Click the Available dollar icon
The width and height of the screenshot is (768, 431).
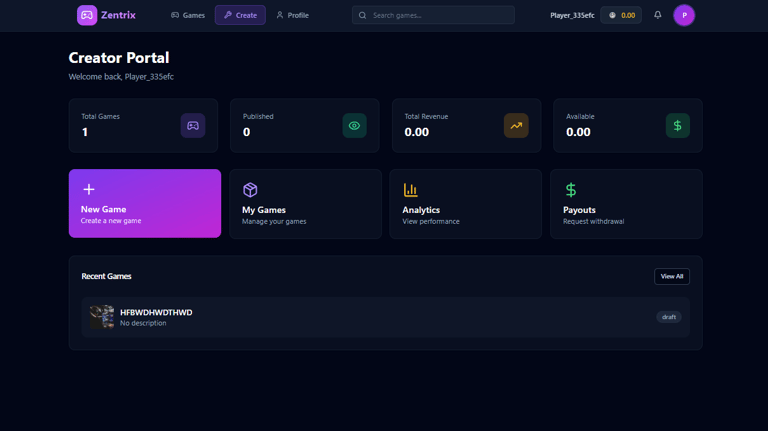(677, 125)
